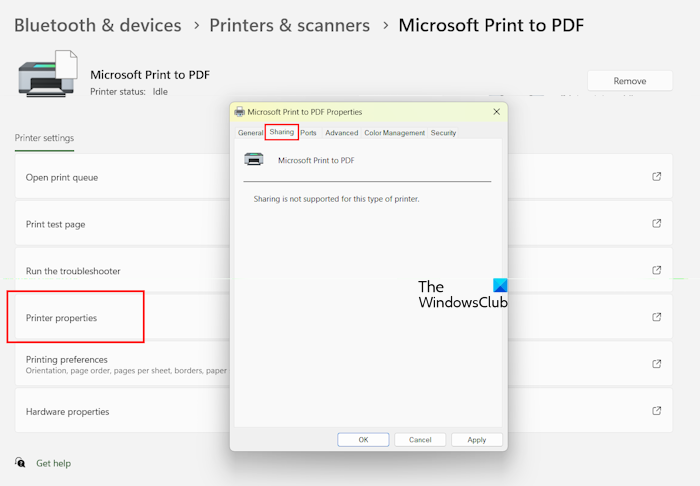The image size is (700, 486).
Task: Open the Color Management tab
Action: [395, 133]
